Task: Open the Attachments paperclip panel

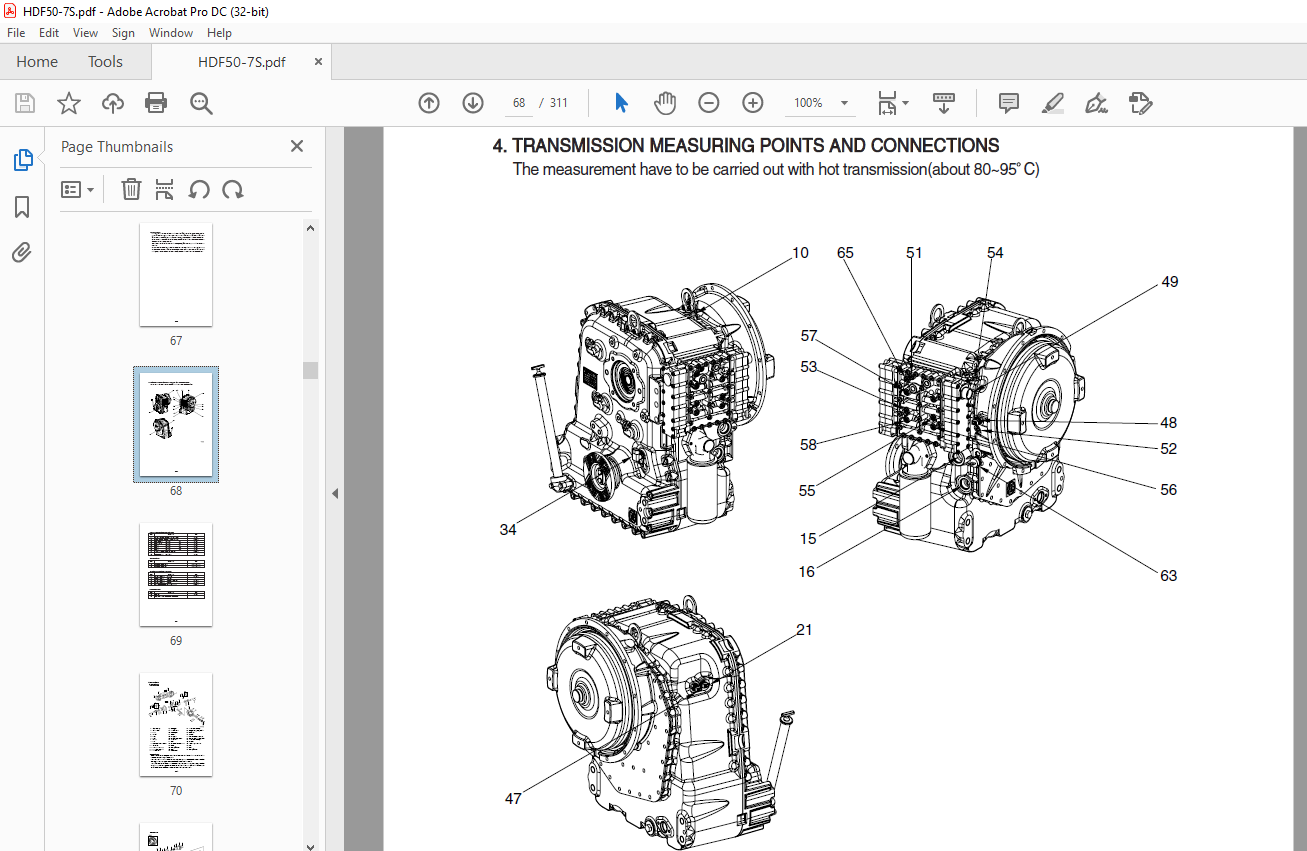Action: [22, 252]
